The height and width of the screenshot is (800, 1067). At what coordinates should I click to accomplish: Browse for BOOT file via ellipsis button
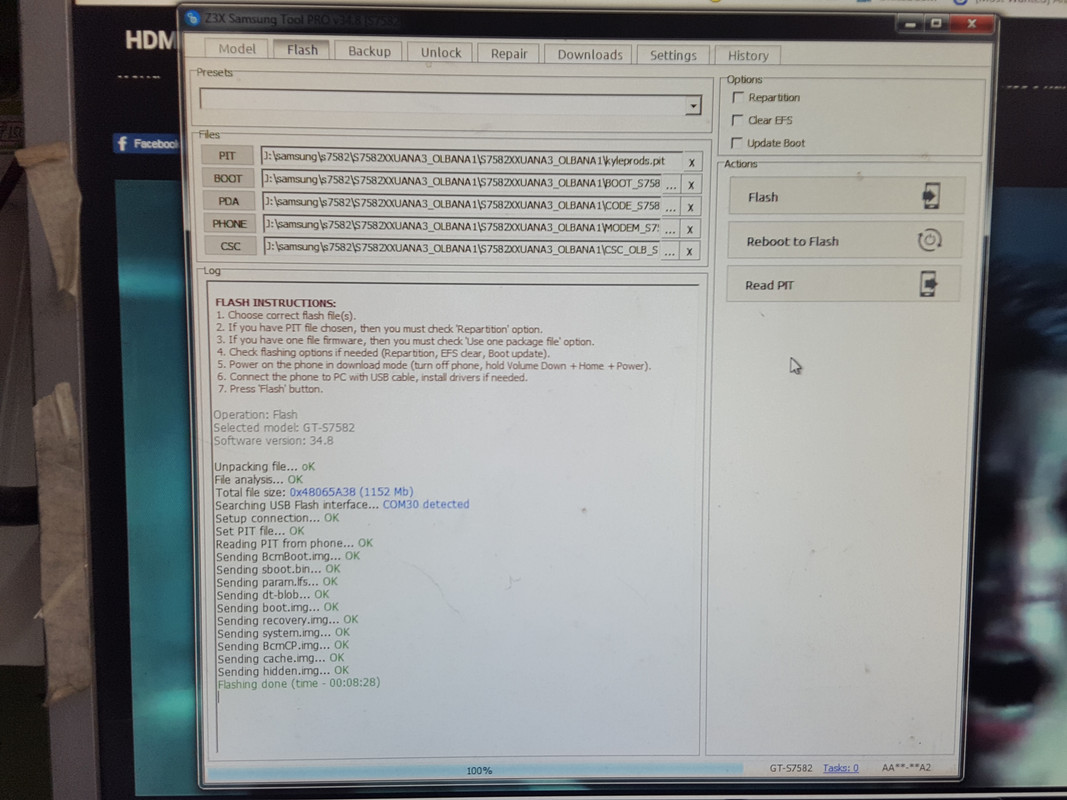tap(671, 185)
